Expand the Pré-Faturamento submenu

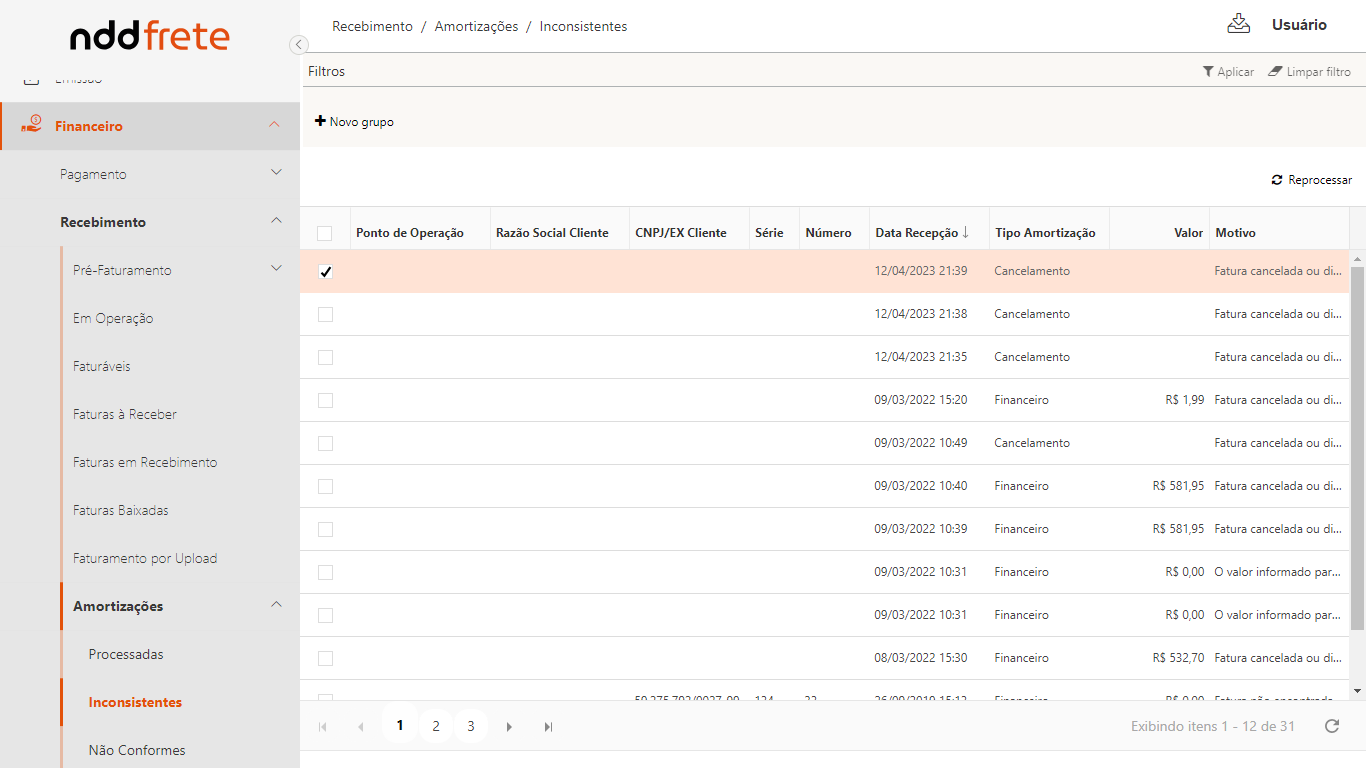click(276, 269)
